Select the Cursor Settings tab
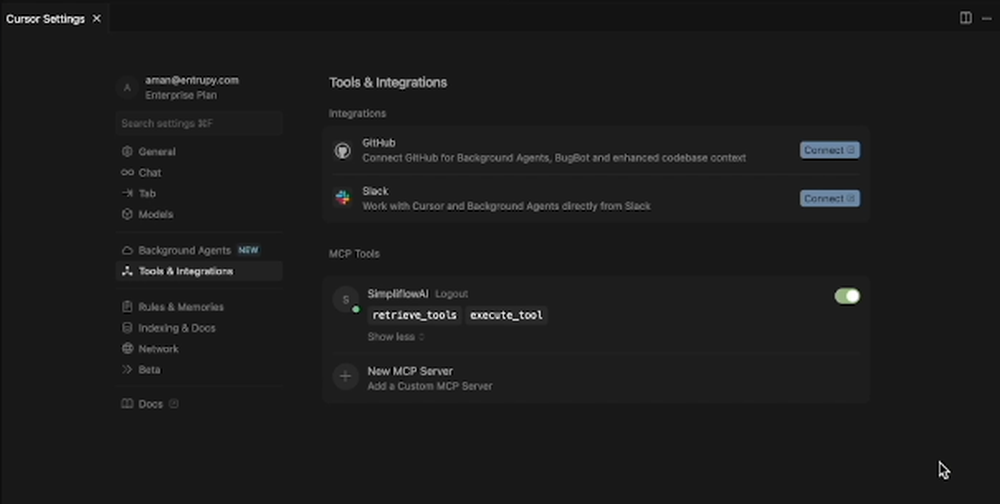The image size is (1000, 504). [x=54, y=19]
